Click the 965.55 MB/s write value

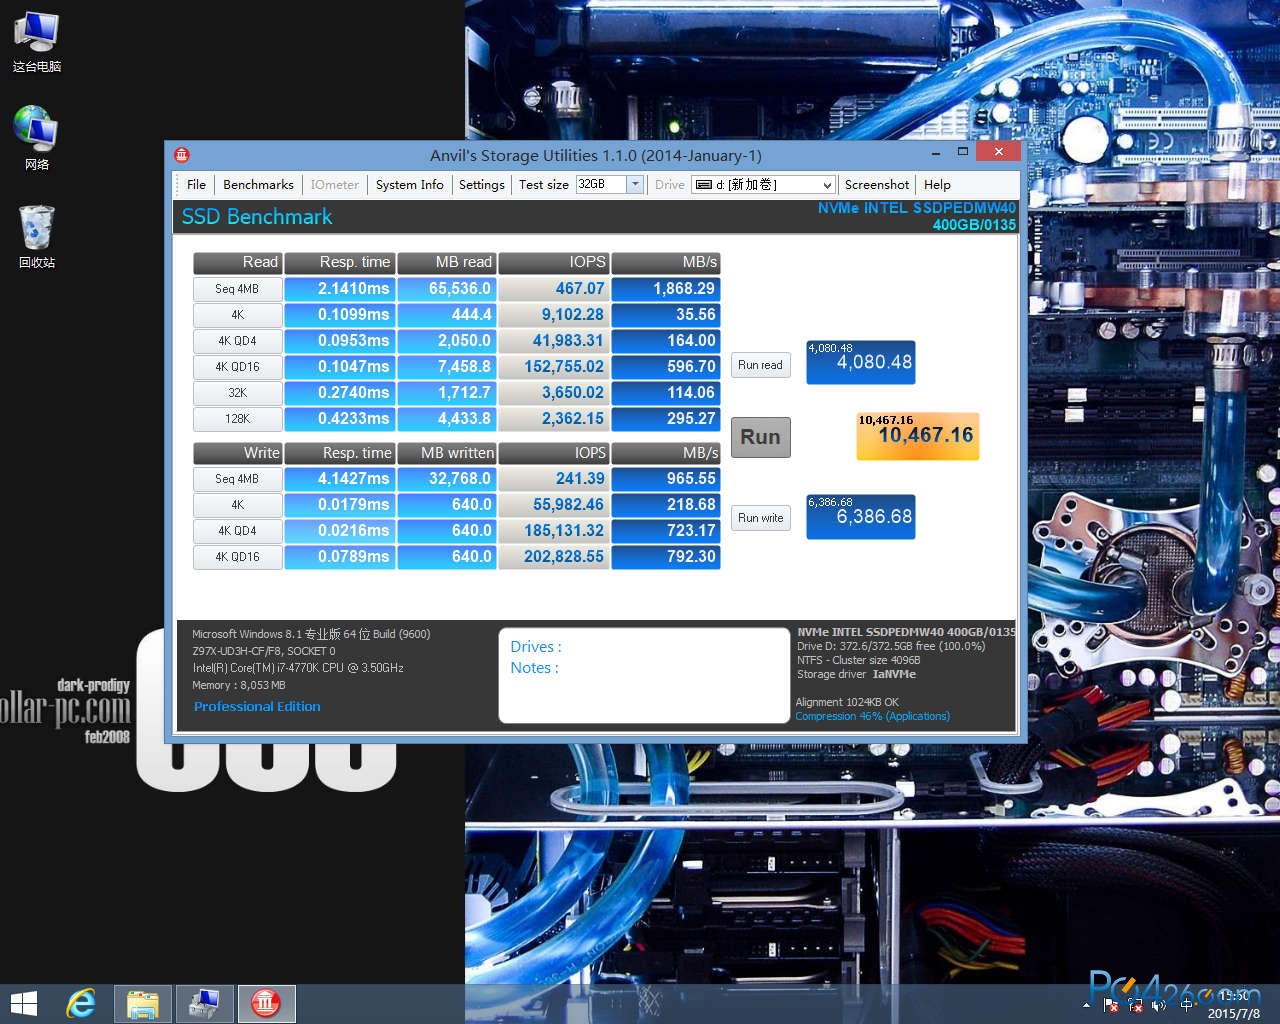(x=666, y=479)
